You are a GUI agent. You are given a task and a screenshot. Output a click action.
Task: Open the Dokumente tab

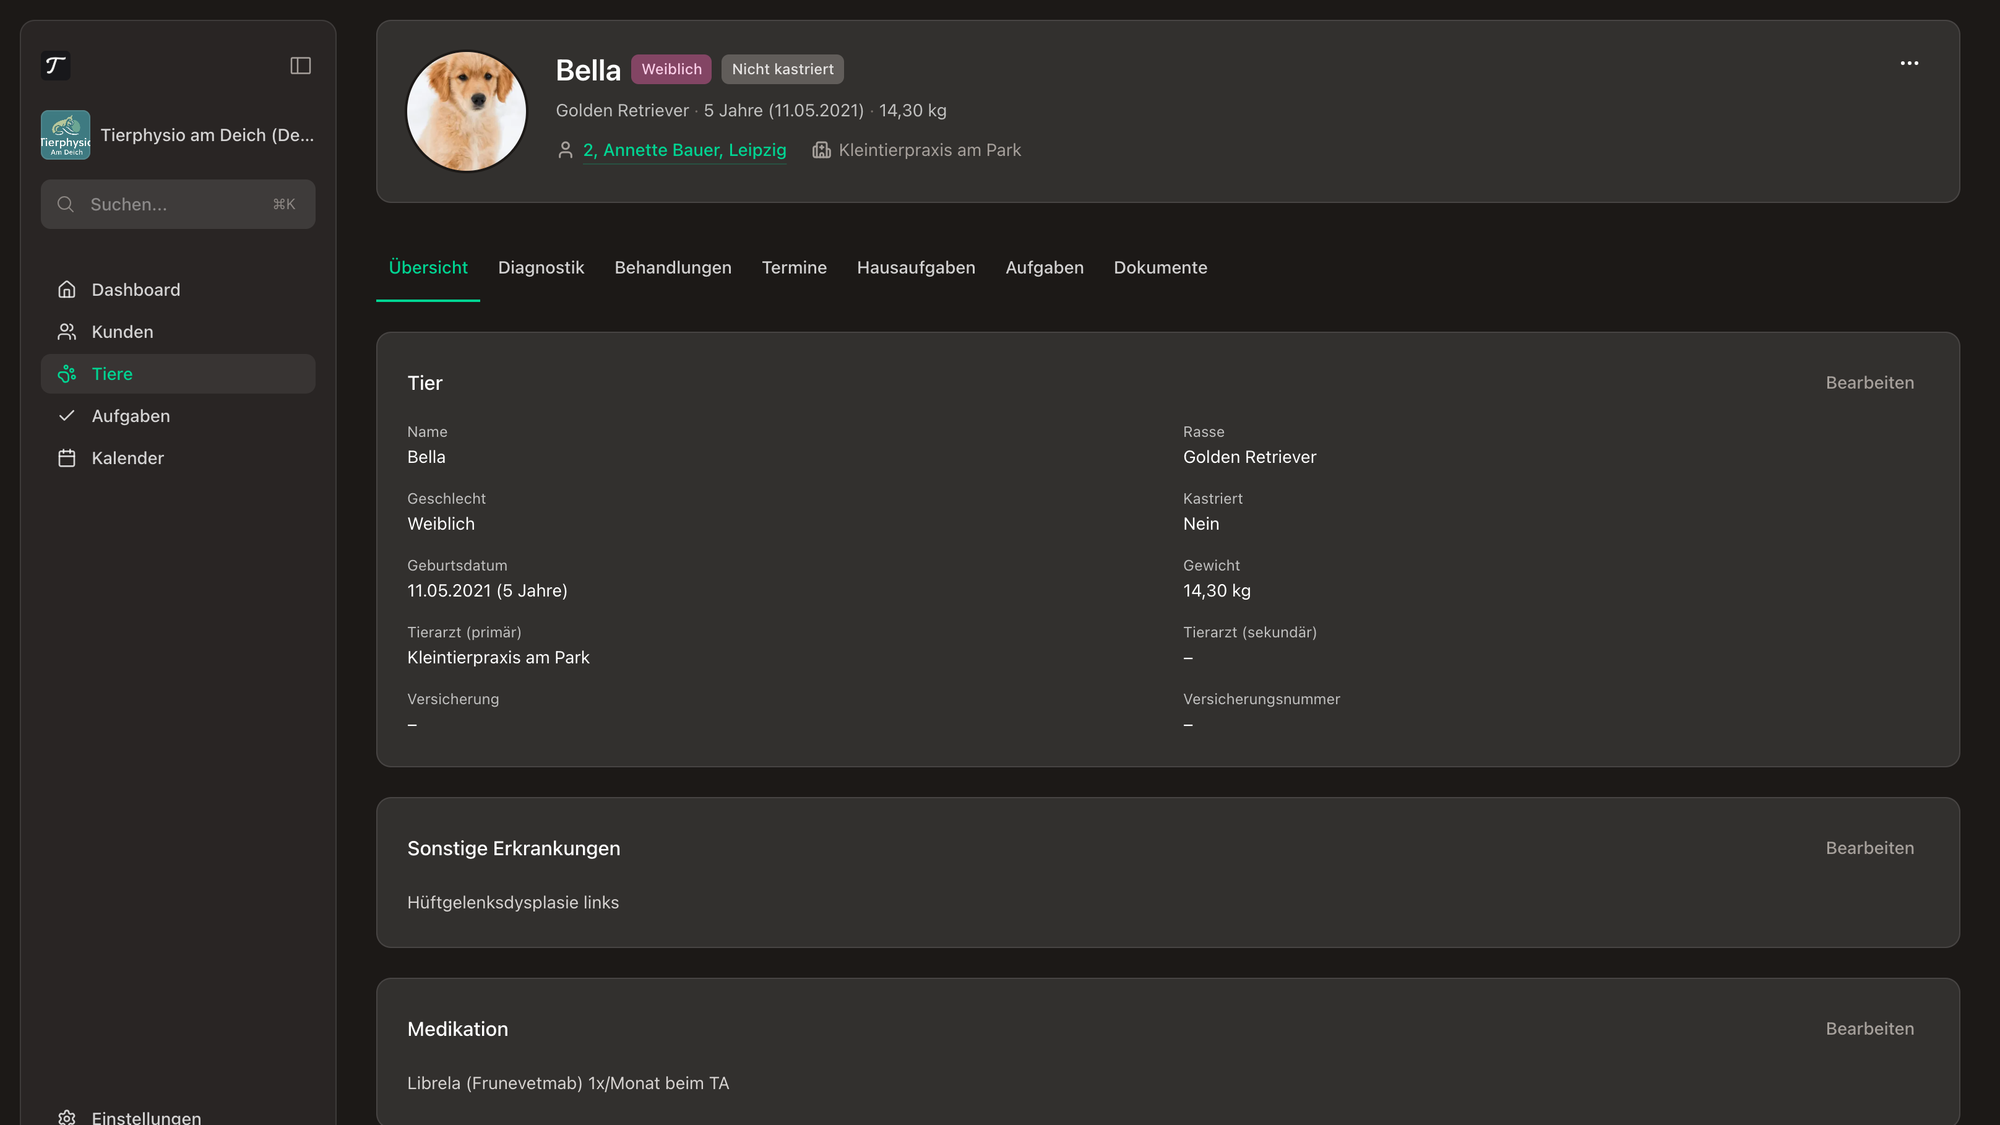1160,268
